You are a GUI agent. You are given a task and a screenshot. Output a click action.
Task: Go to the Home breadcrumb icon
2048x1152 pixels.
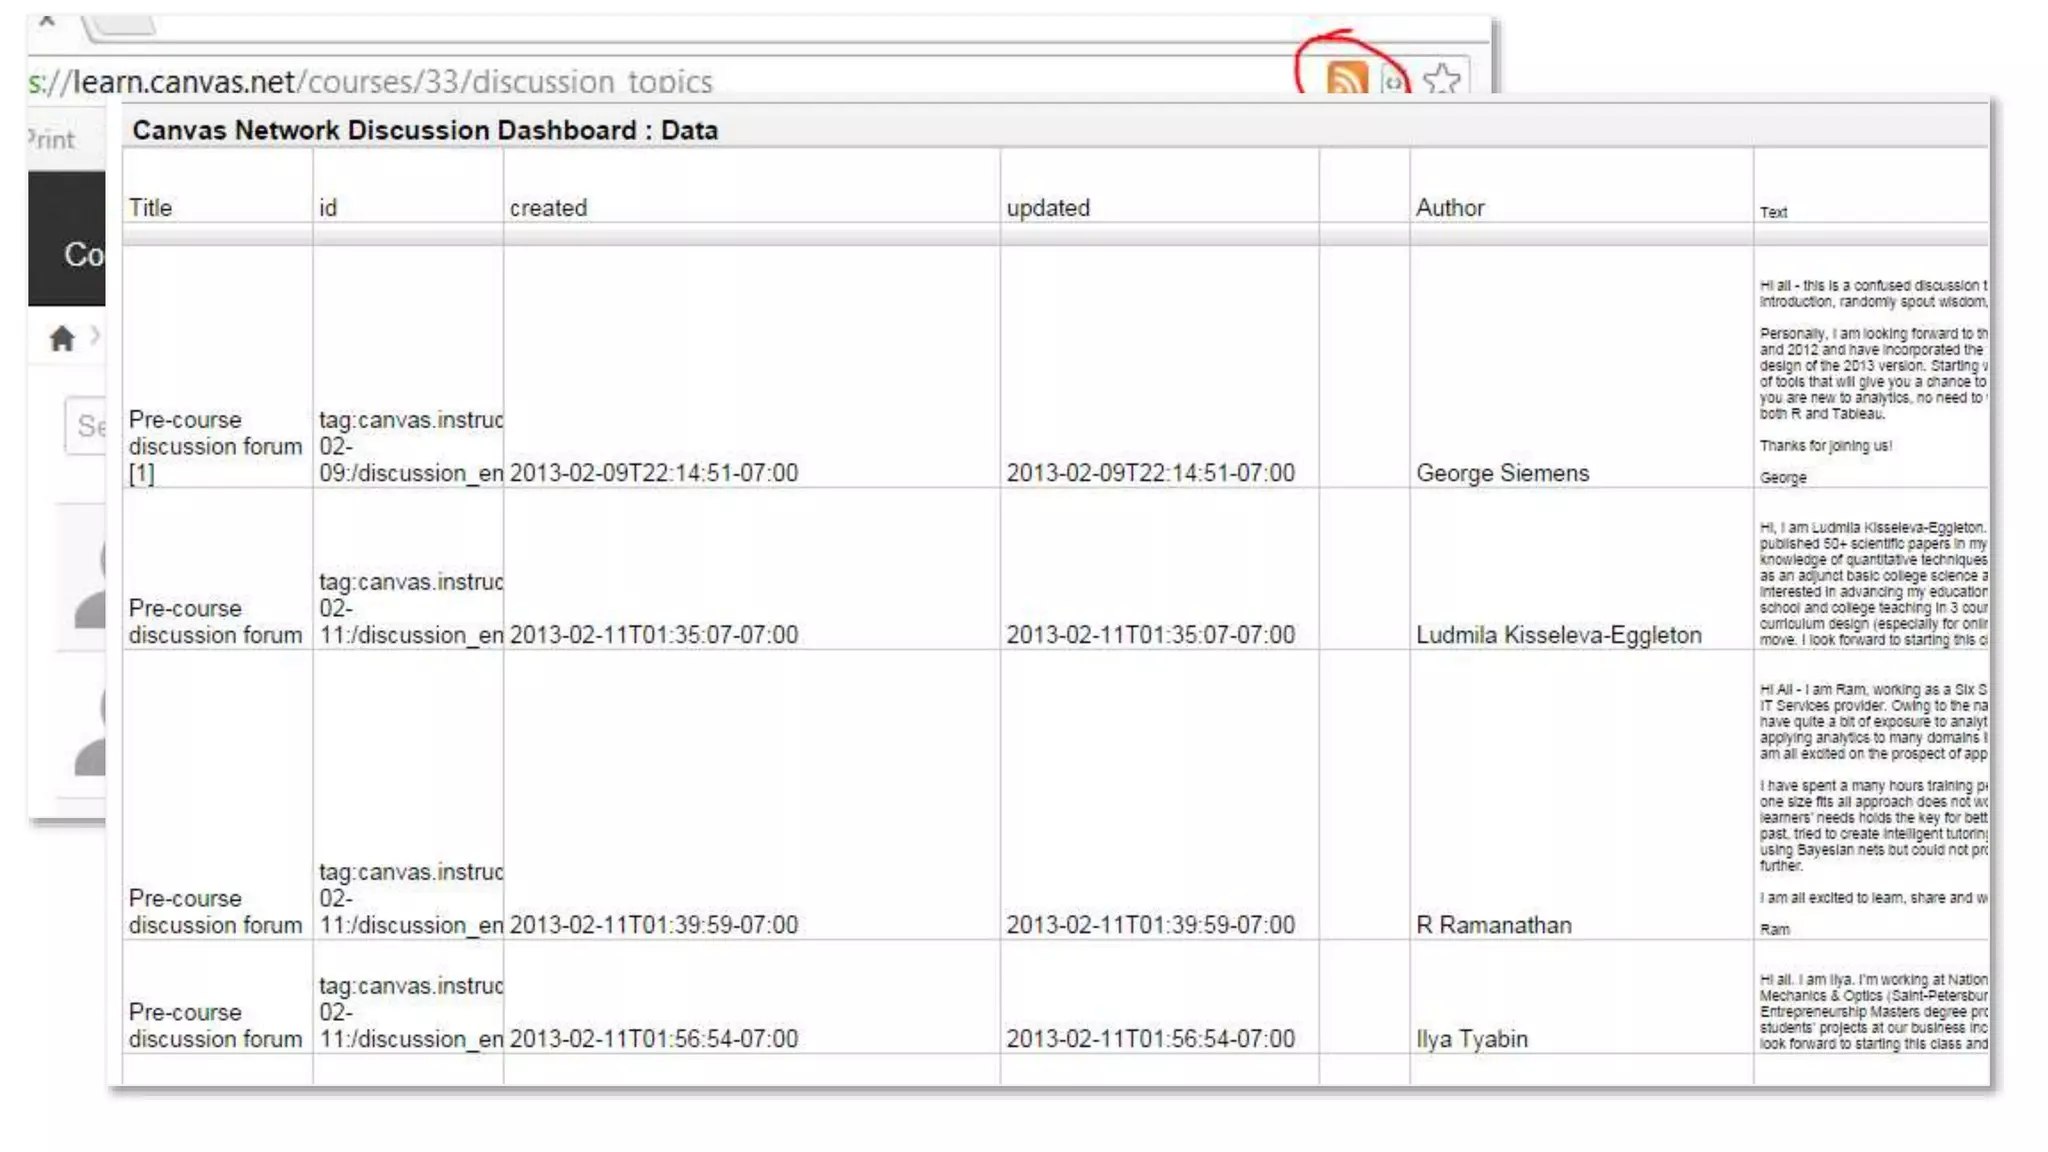[62, 339]
